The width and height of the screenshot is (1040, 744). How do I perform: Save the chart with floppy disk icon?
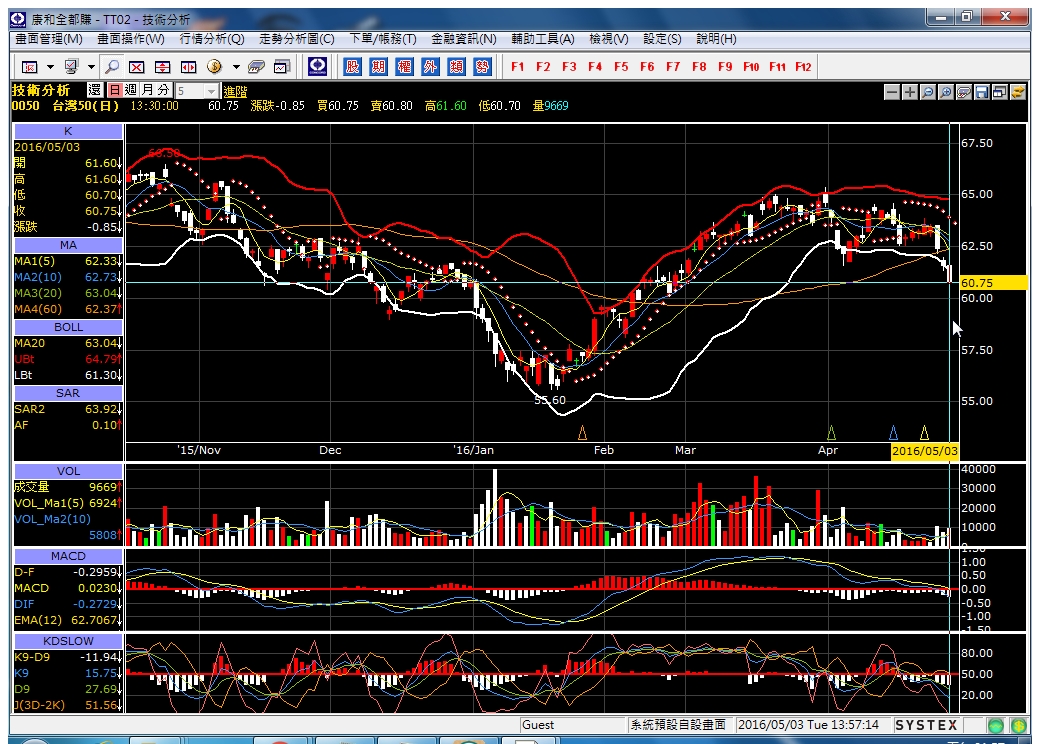point(982,92)
